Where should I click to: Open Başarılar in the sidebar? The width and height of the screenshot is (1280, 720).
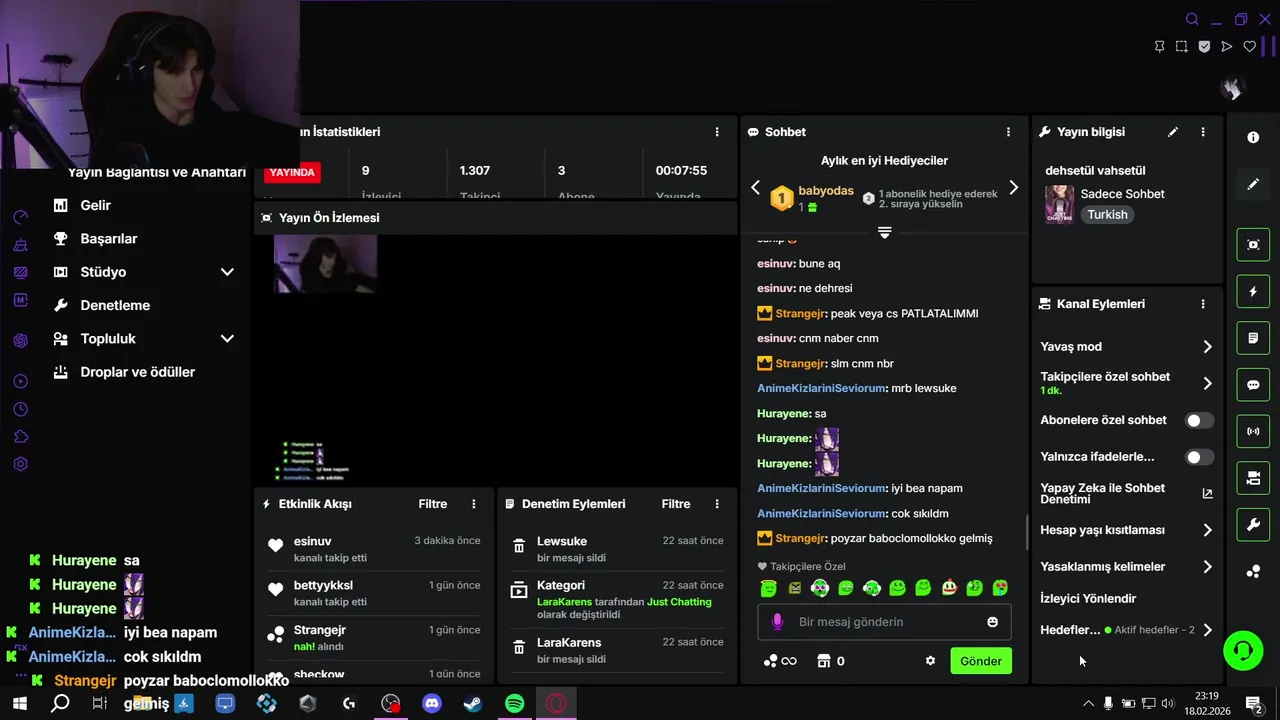click(x=108, y=239)
